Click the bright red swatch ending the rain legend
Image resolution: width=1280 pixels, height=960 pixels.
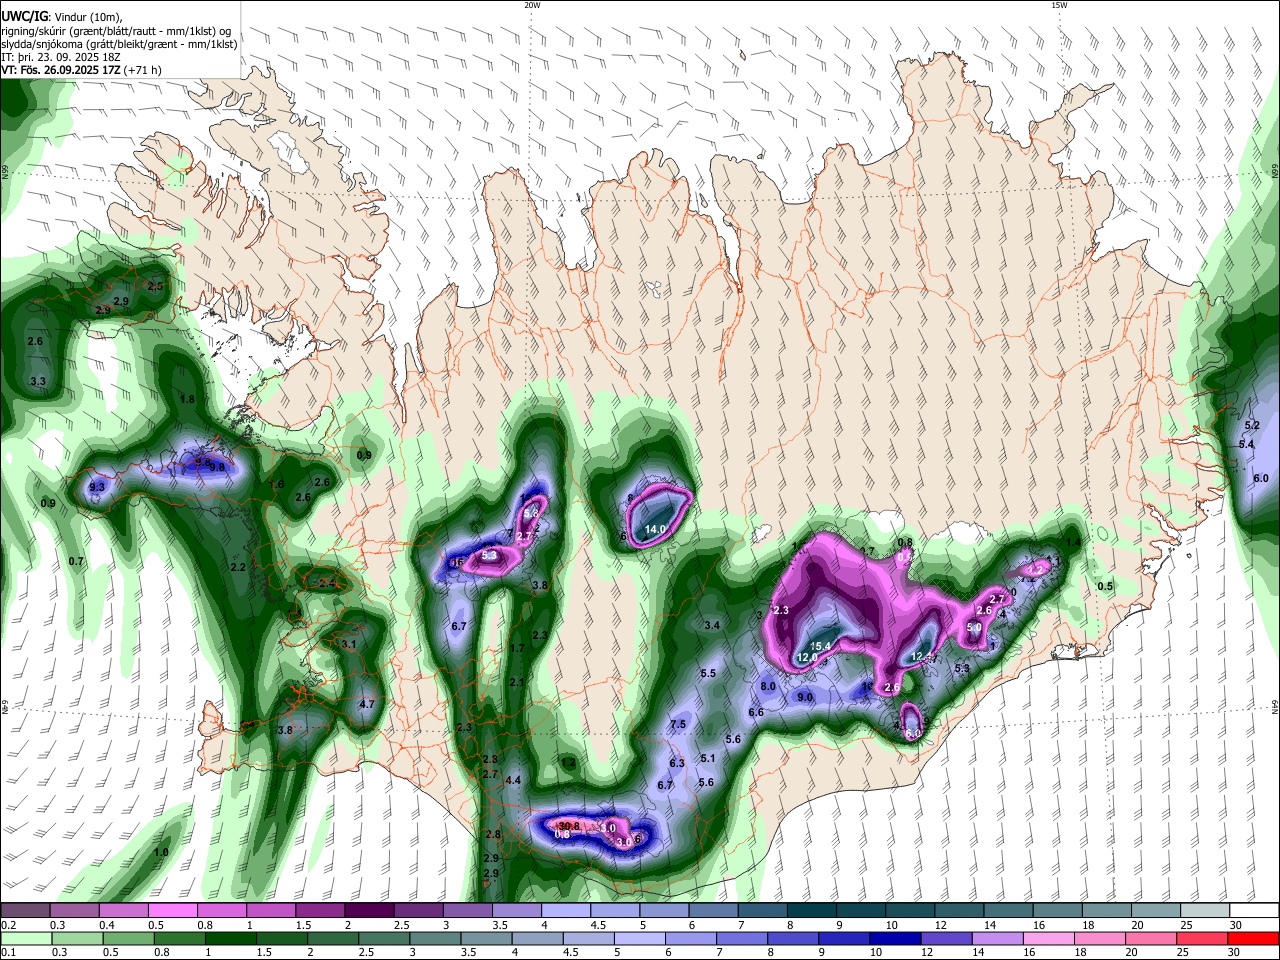click(x=1253, y=938)
